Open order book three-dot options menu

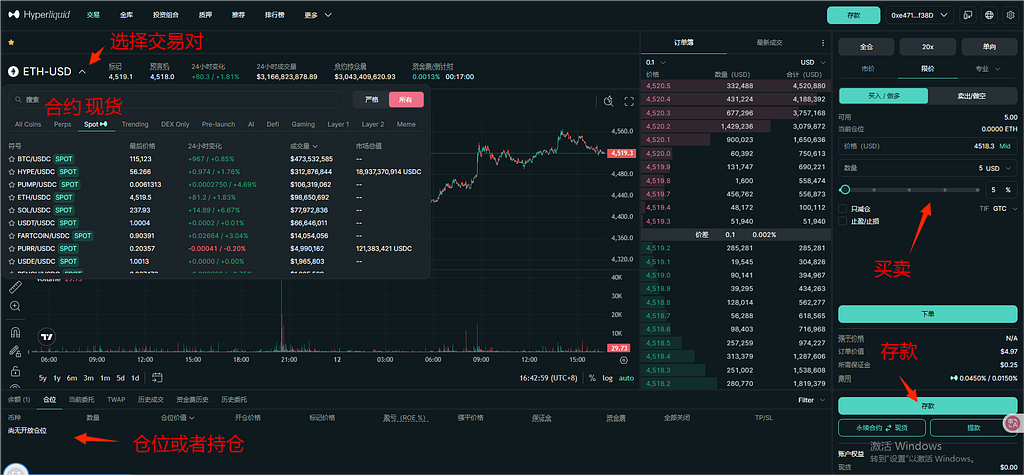coord(822,43)
